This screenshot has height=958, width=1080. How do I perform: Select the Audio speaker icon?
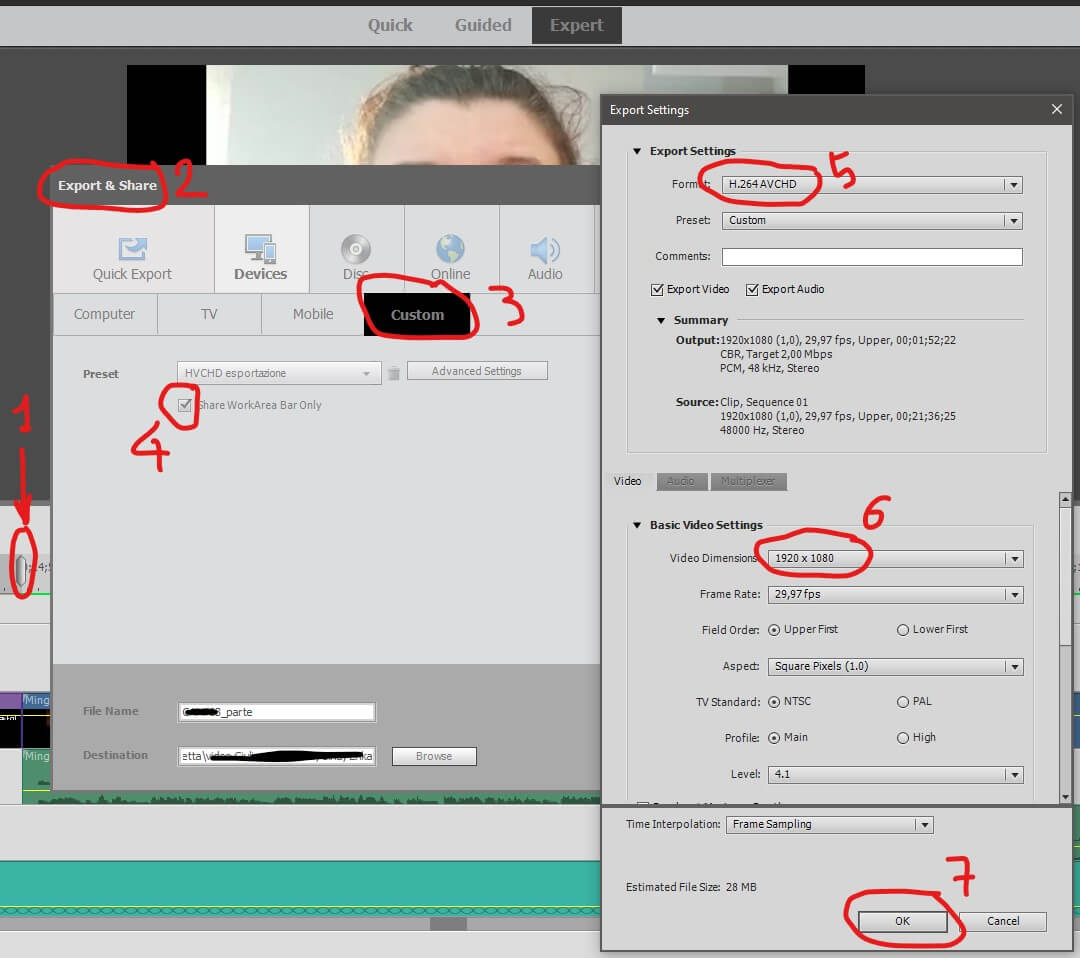[x=545, y=250]
